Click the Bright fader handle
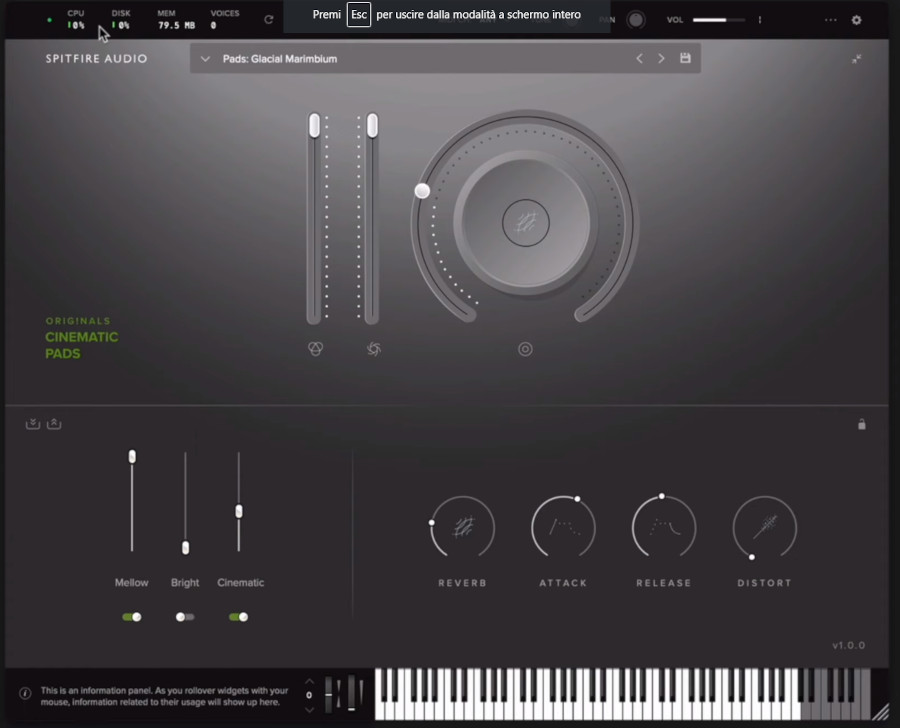The height and width of the screenshot is (728, 900). tap(185, 548)
